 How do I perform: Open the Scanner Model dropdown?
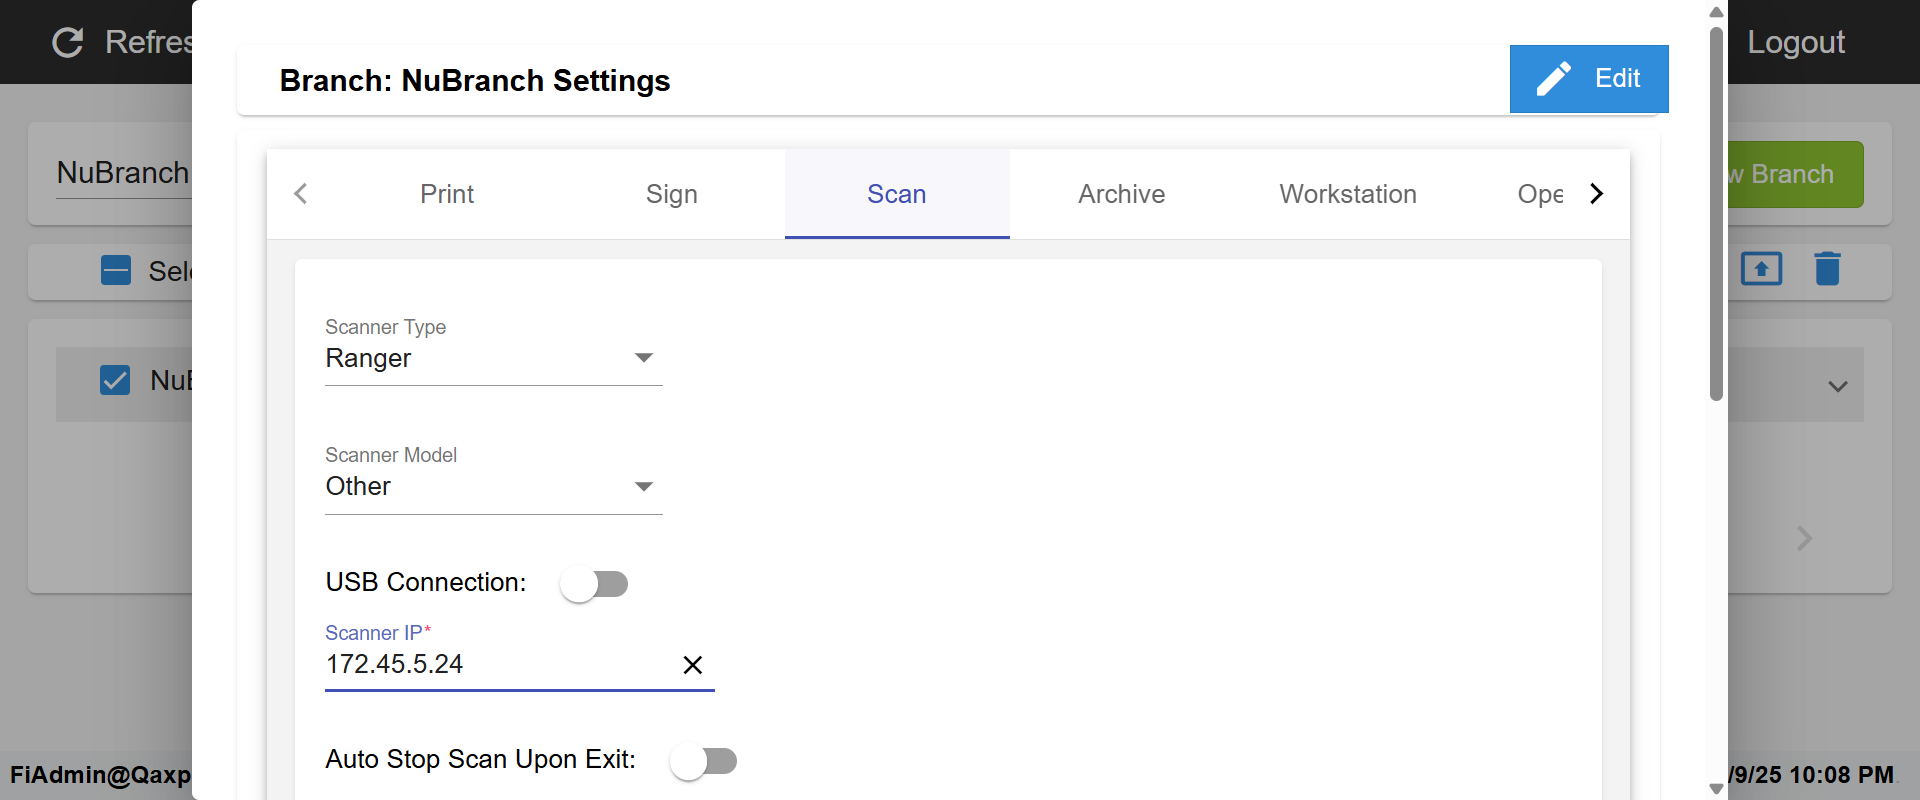pyautogui.click(x=493, y=487)
